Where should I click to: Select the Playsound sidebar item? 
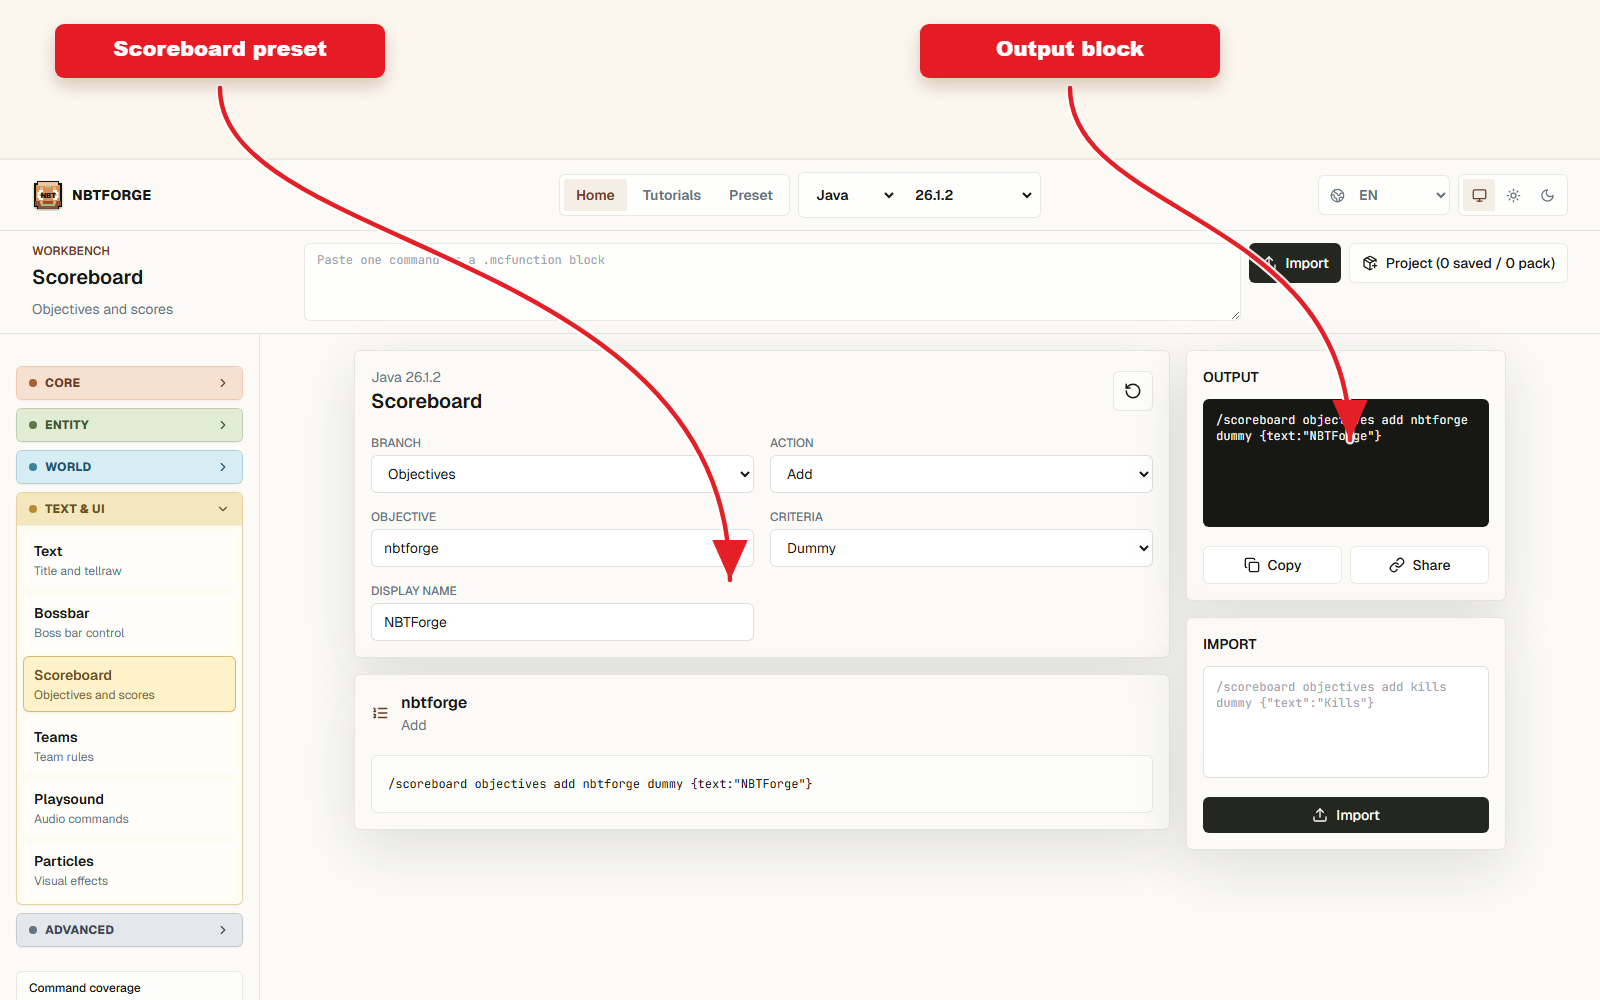pos(129,808)
